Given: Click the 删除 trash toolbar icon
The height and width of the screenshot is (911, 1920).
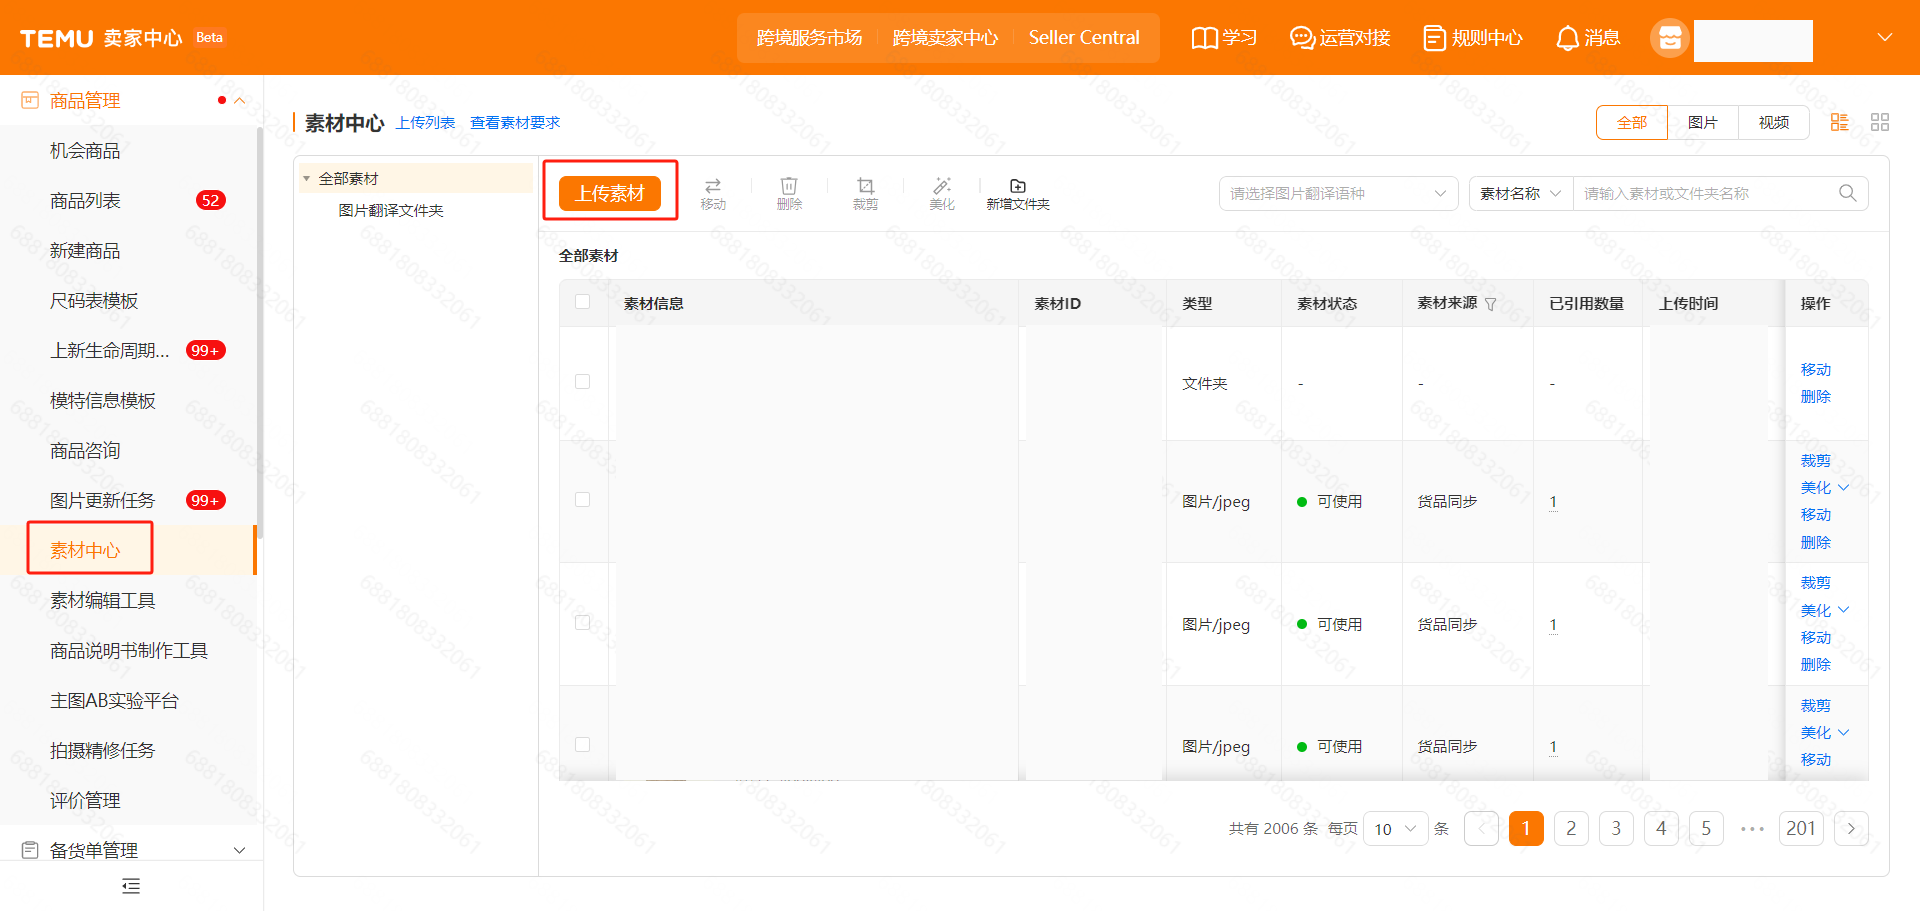Looking at the screenshot, I should 789,187.
